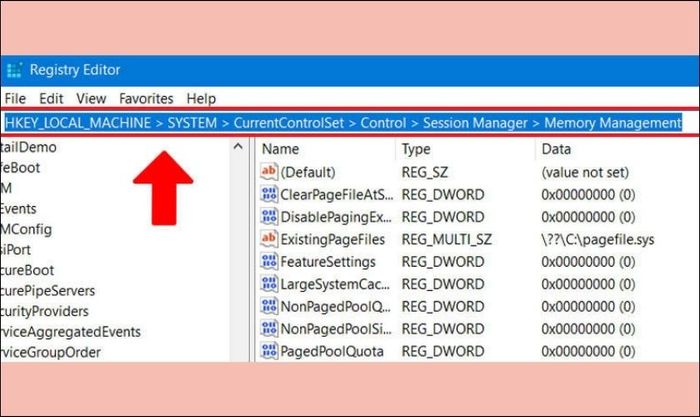The width and height of the screenshot is (700, 417).
Task: Open the Edit menu
Action: coord(51,98)
